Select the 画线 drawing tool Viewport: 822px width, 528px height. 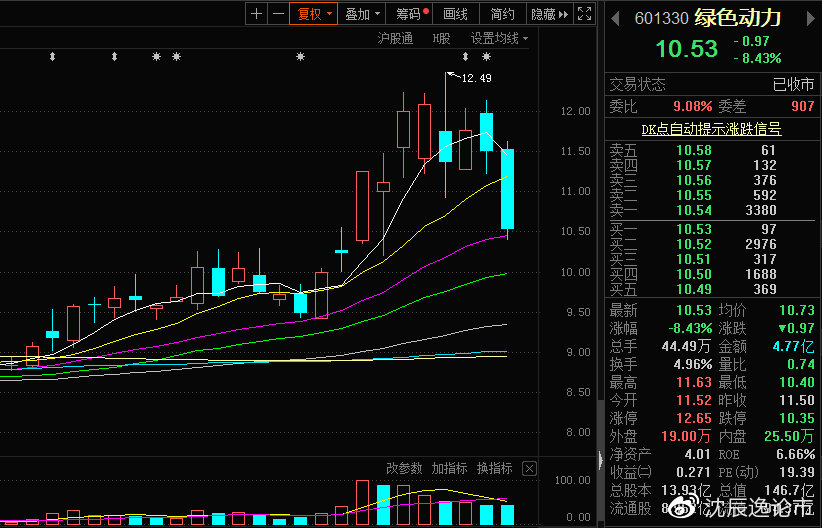[456, 14]
